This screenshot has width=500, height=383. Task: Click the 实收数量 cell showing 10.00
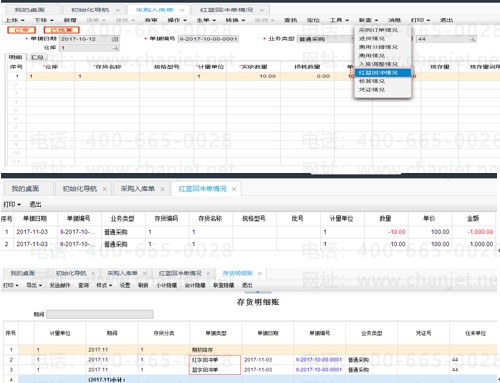point(254,76)
